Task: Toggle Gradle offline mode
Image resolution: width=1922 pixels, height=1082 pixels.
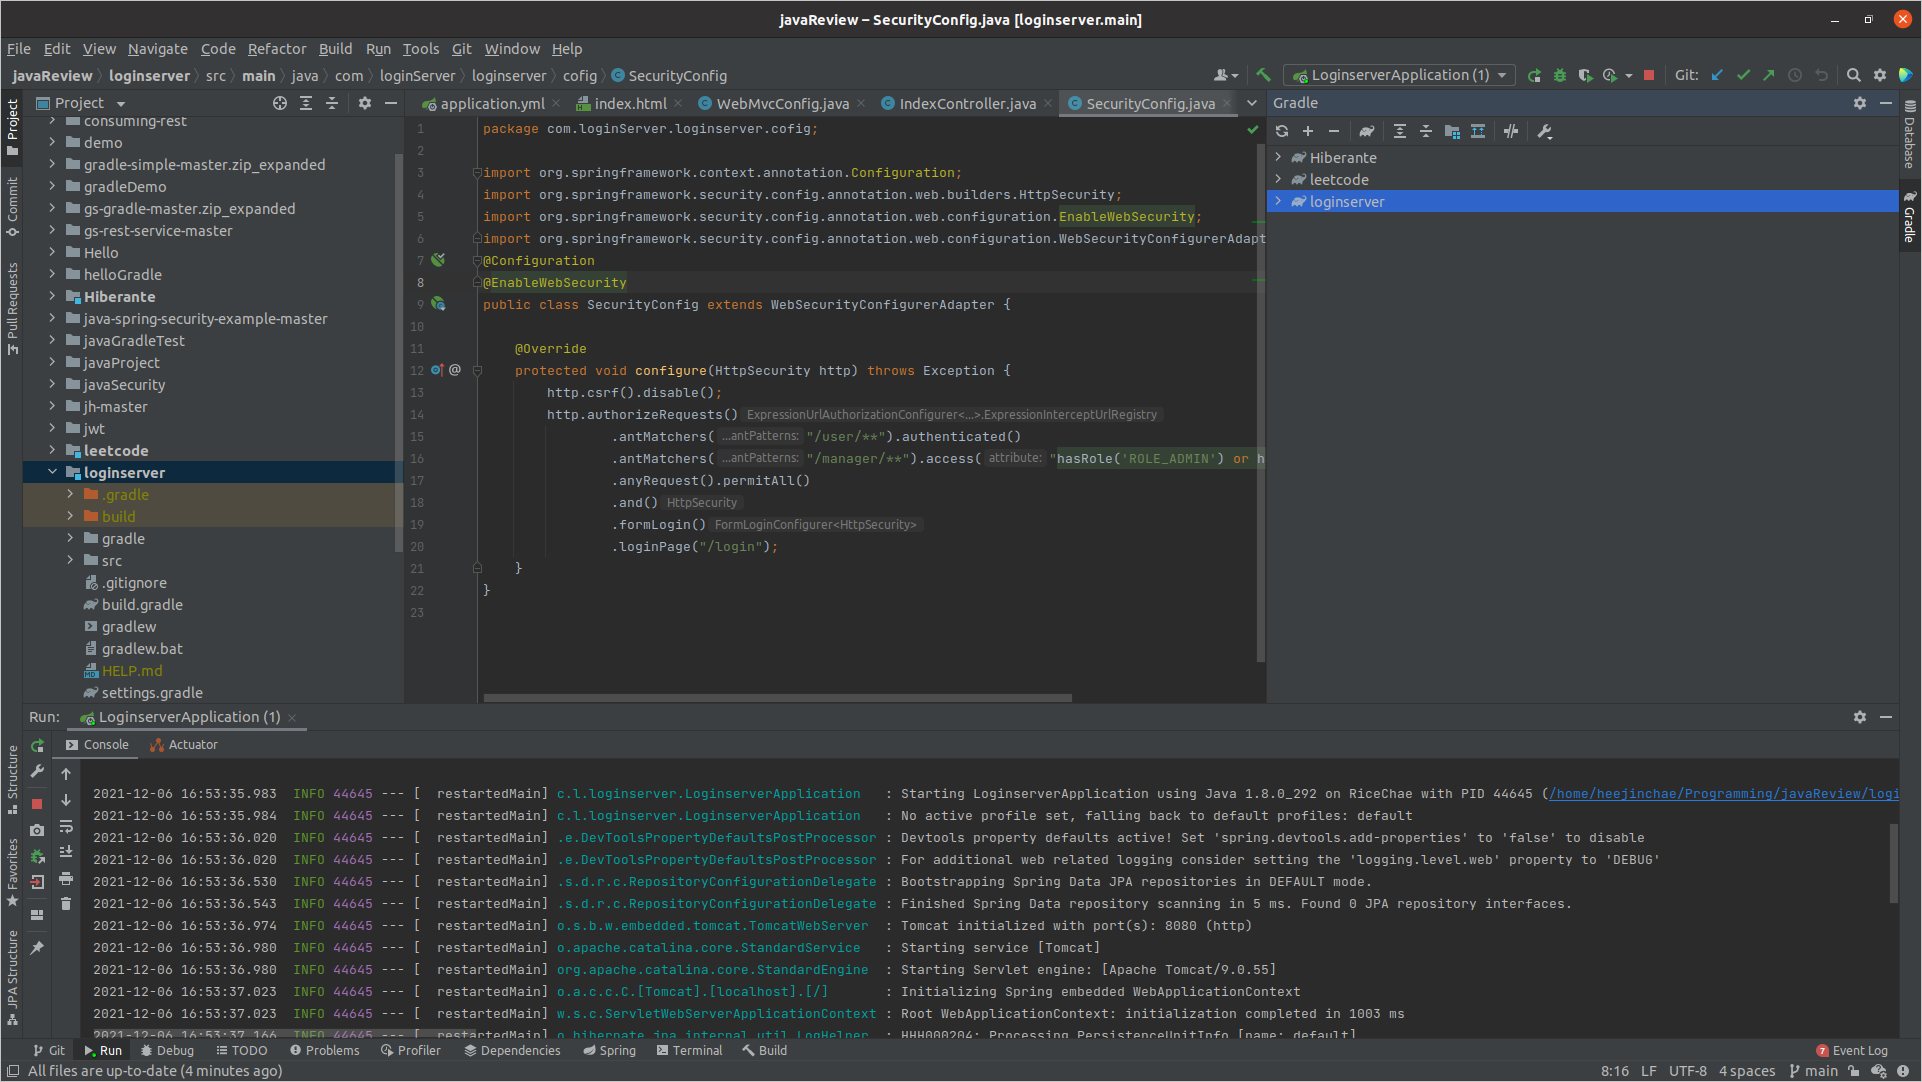Action: click(1511, 131)
